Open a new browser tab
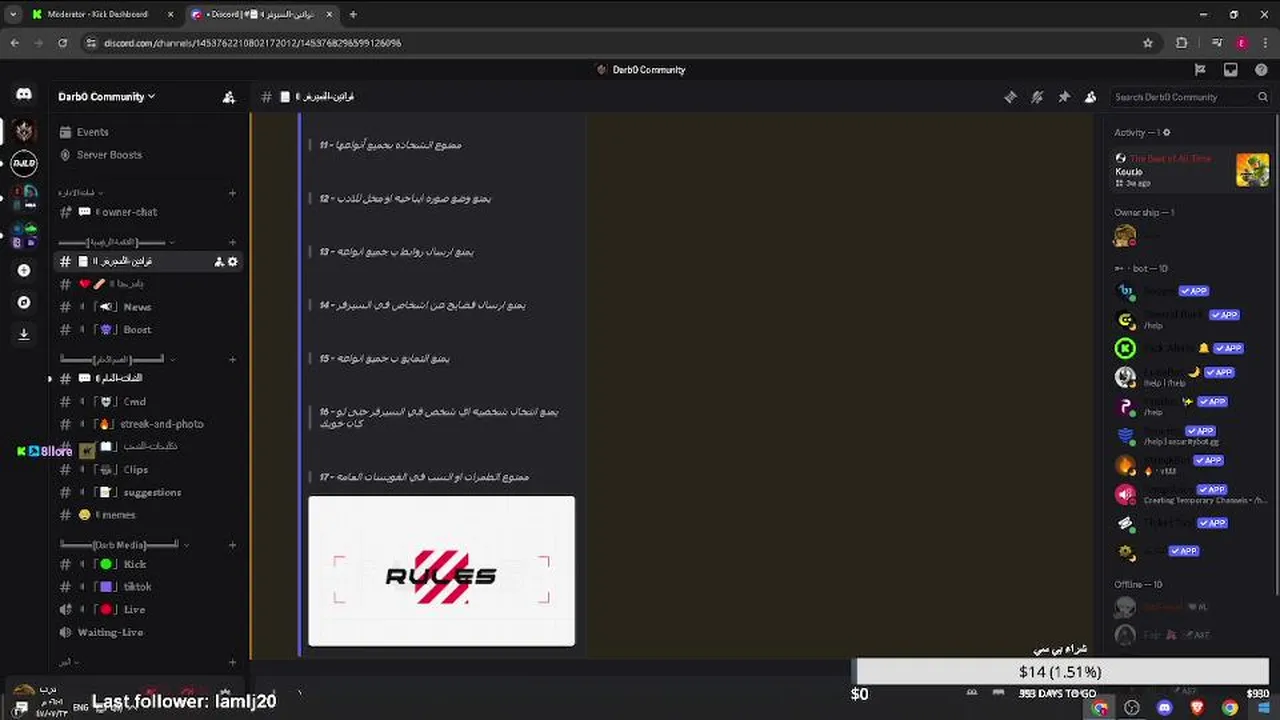Screen dimensions: 1280x720 [353, 14]
